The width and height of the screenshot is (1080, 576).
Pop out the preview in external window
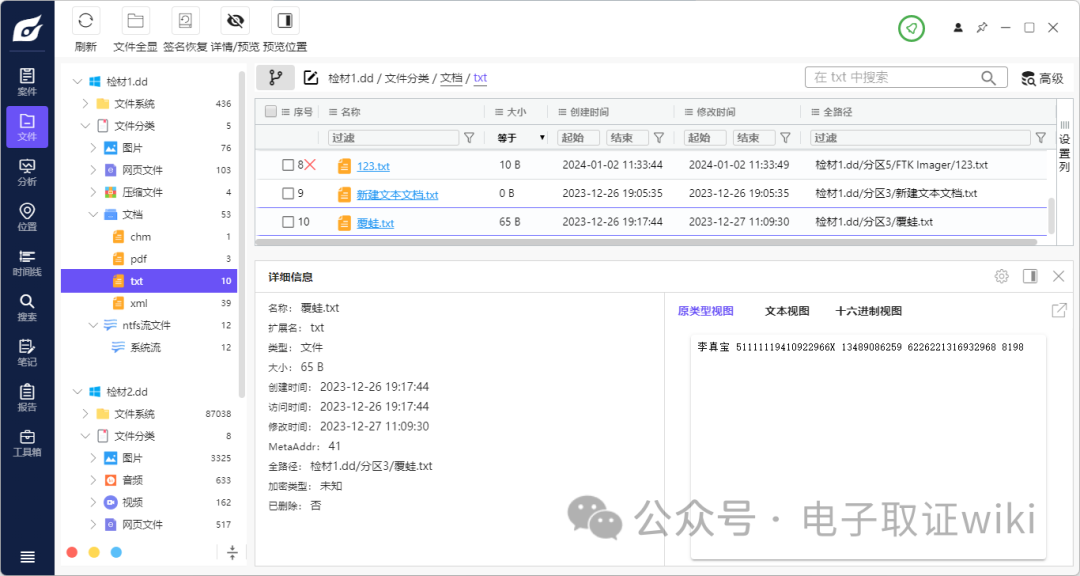(x=1059, y=310)
